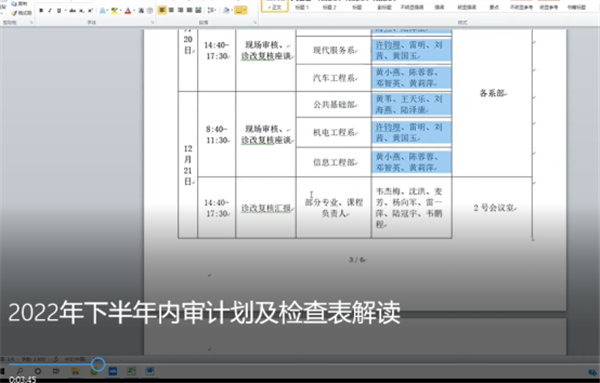This screenshot has width=600, height=383.
Task: Click the blue app icon on taskbar
Action: point(112,371)
